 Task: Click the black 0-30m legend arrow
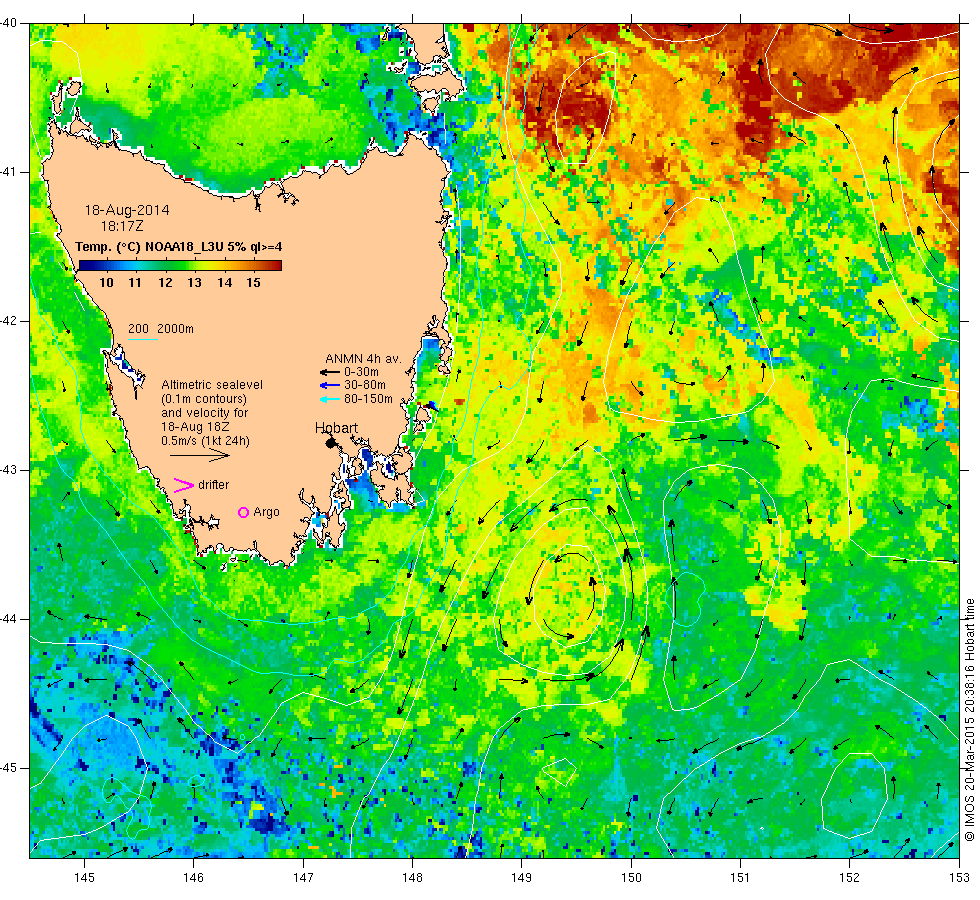(x=329, y=372)
